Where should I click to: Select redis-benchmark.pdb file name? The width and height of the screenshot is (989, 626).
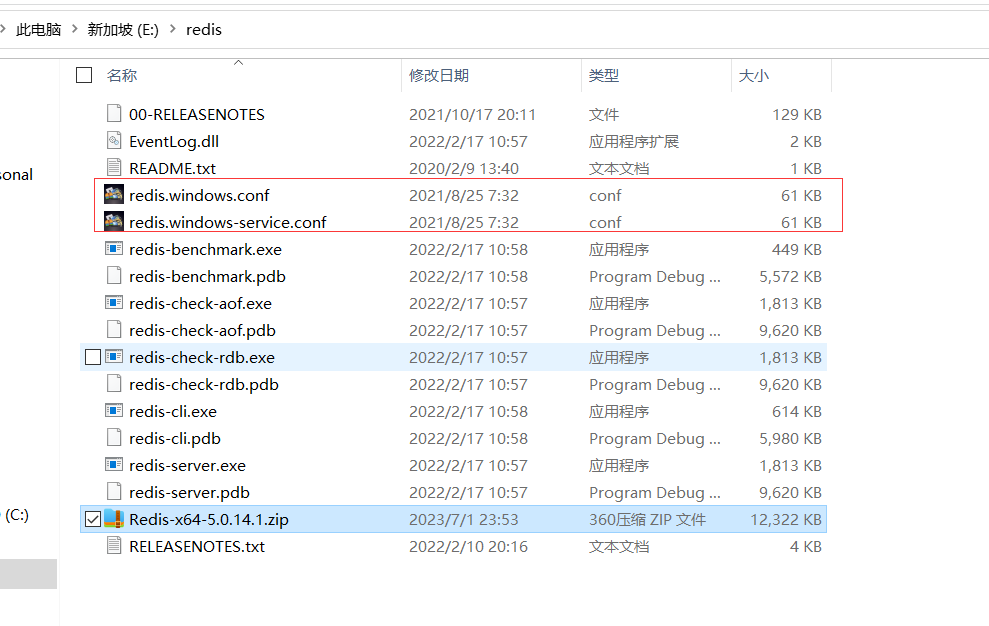click(208, 276)
